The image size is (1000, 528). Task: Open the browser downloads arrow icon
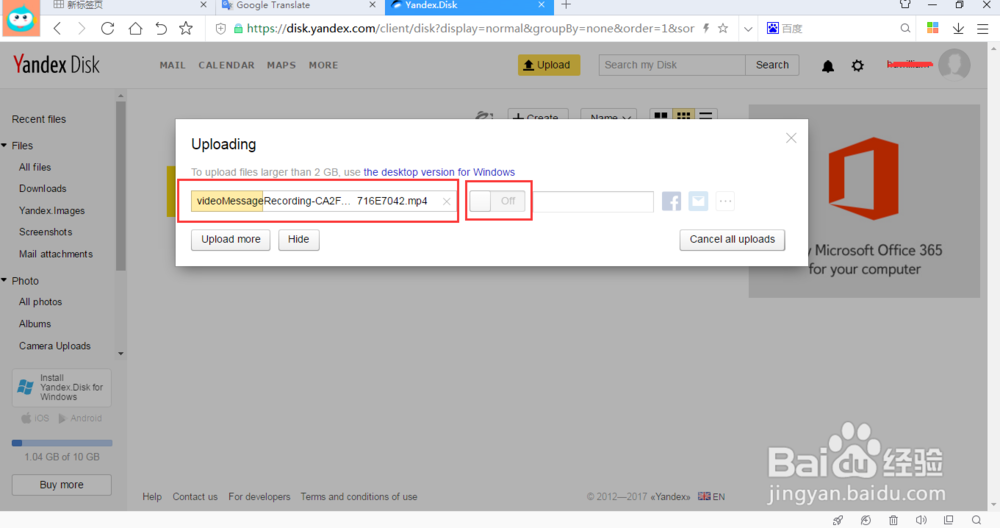point(958,29)
